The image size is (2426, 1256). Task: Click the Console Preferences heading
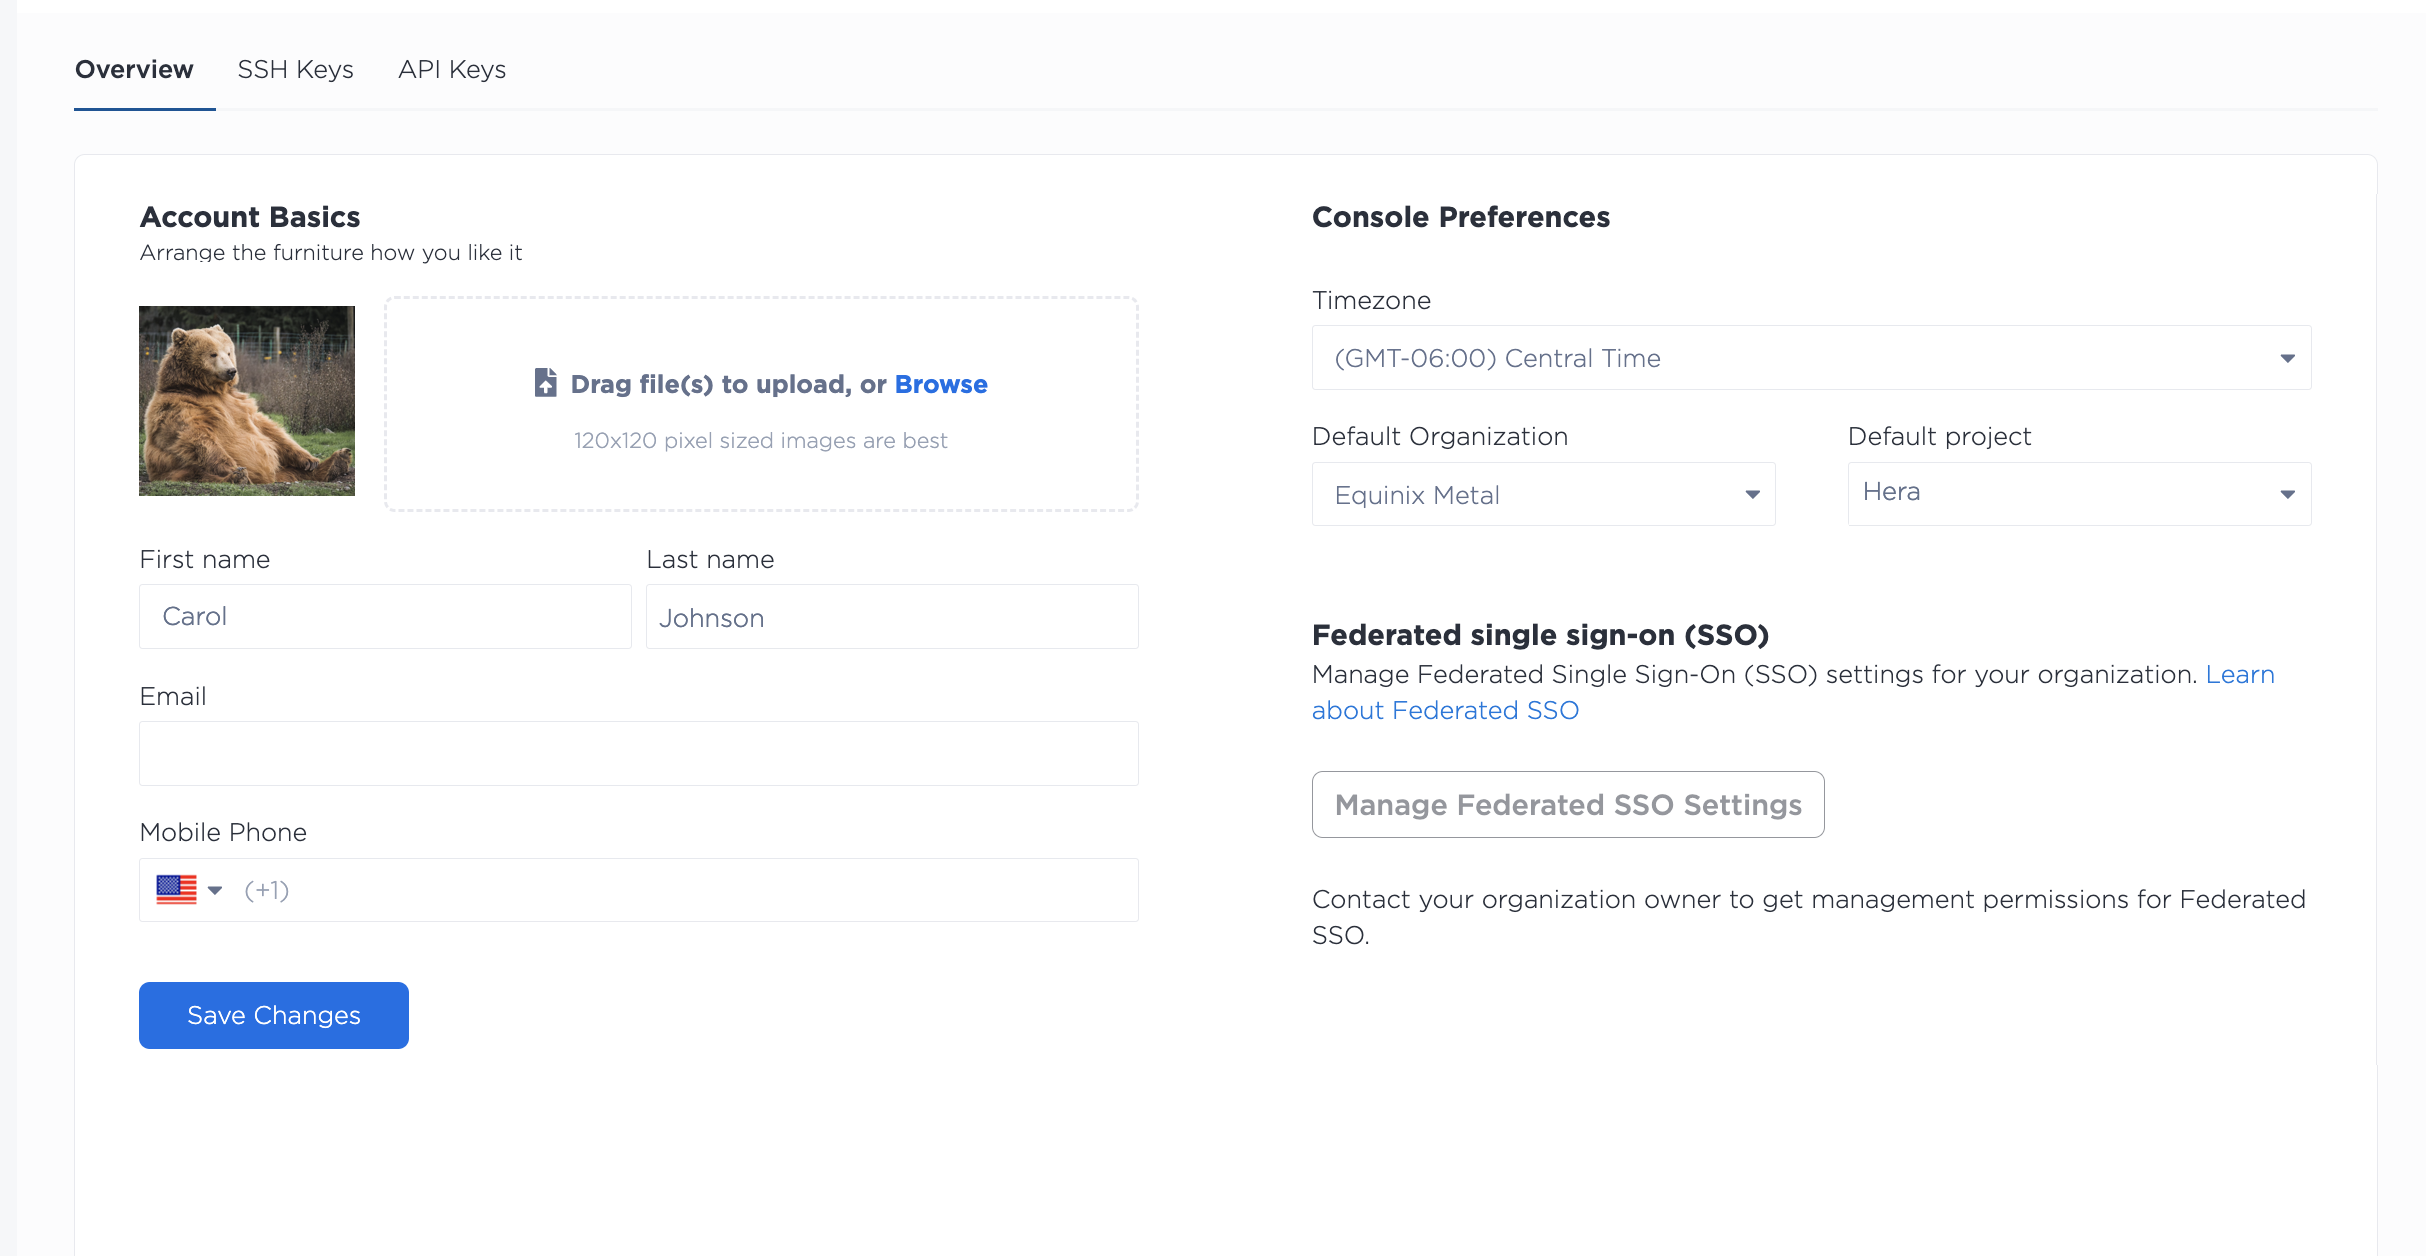coord(1461,217)
